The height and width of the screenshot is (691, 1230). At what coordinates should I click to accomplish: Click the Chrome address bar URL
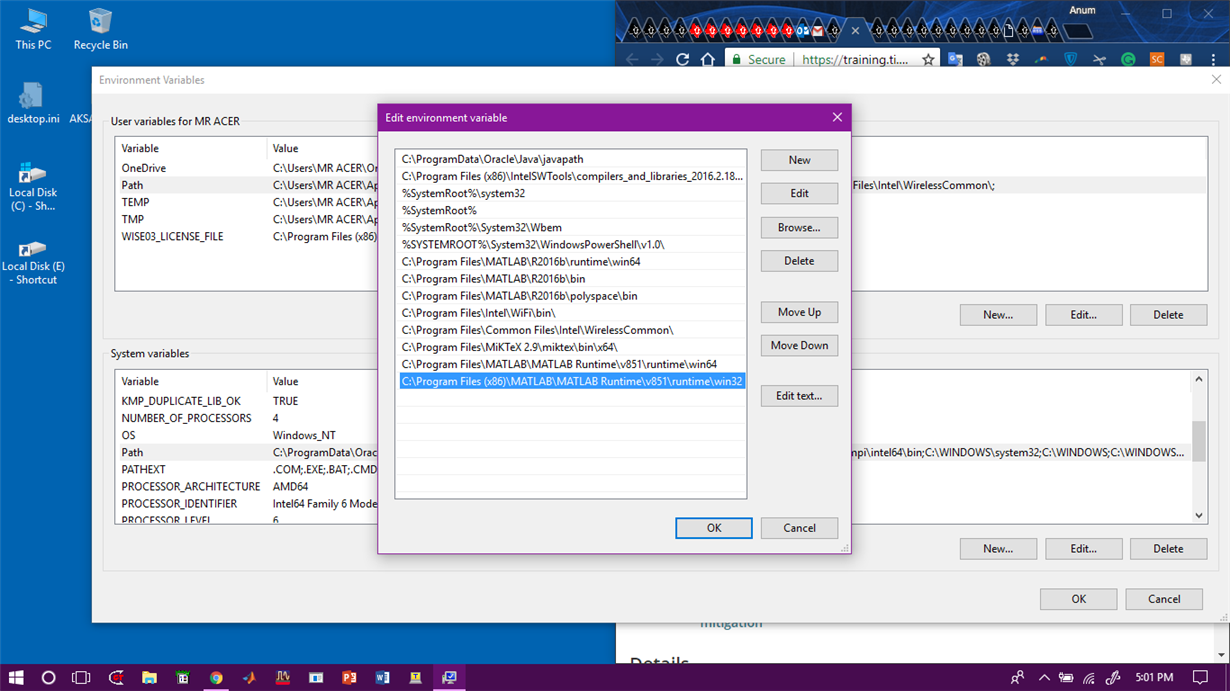point(855,60)
